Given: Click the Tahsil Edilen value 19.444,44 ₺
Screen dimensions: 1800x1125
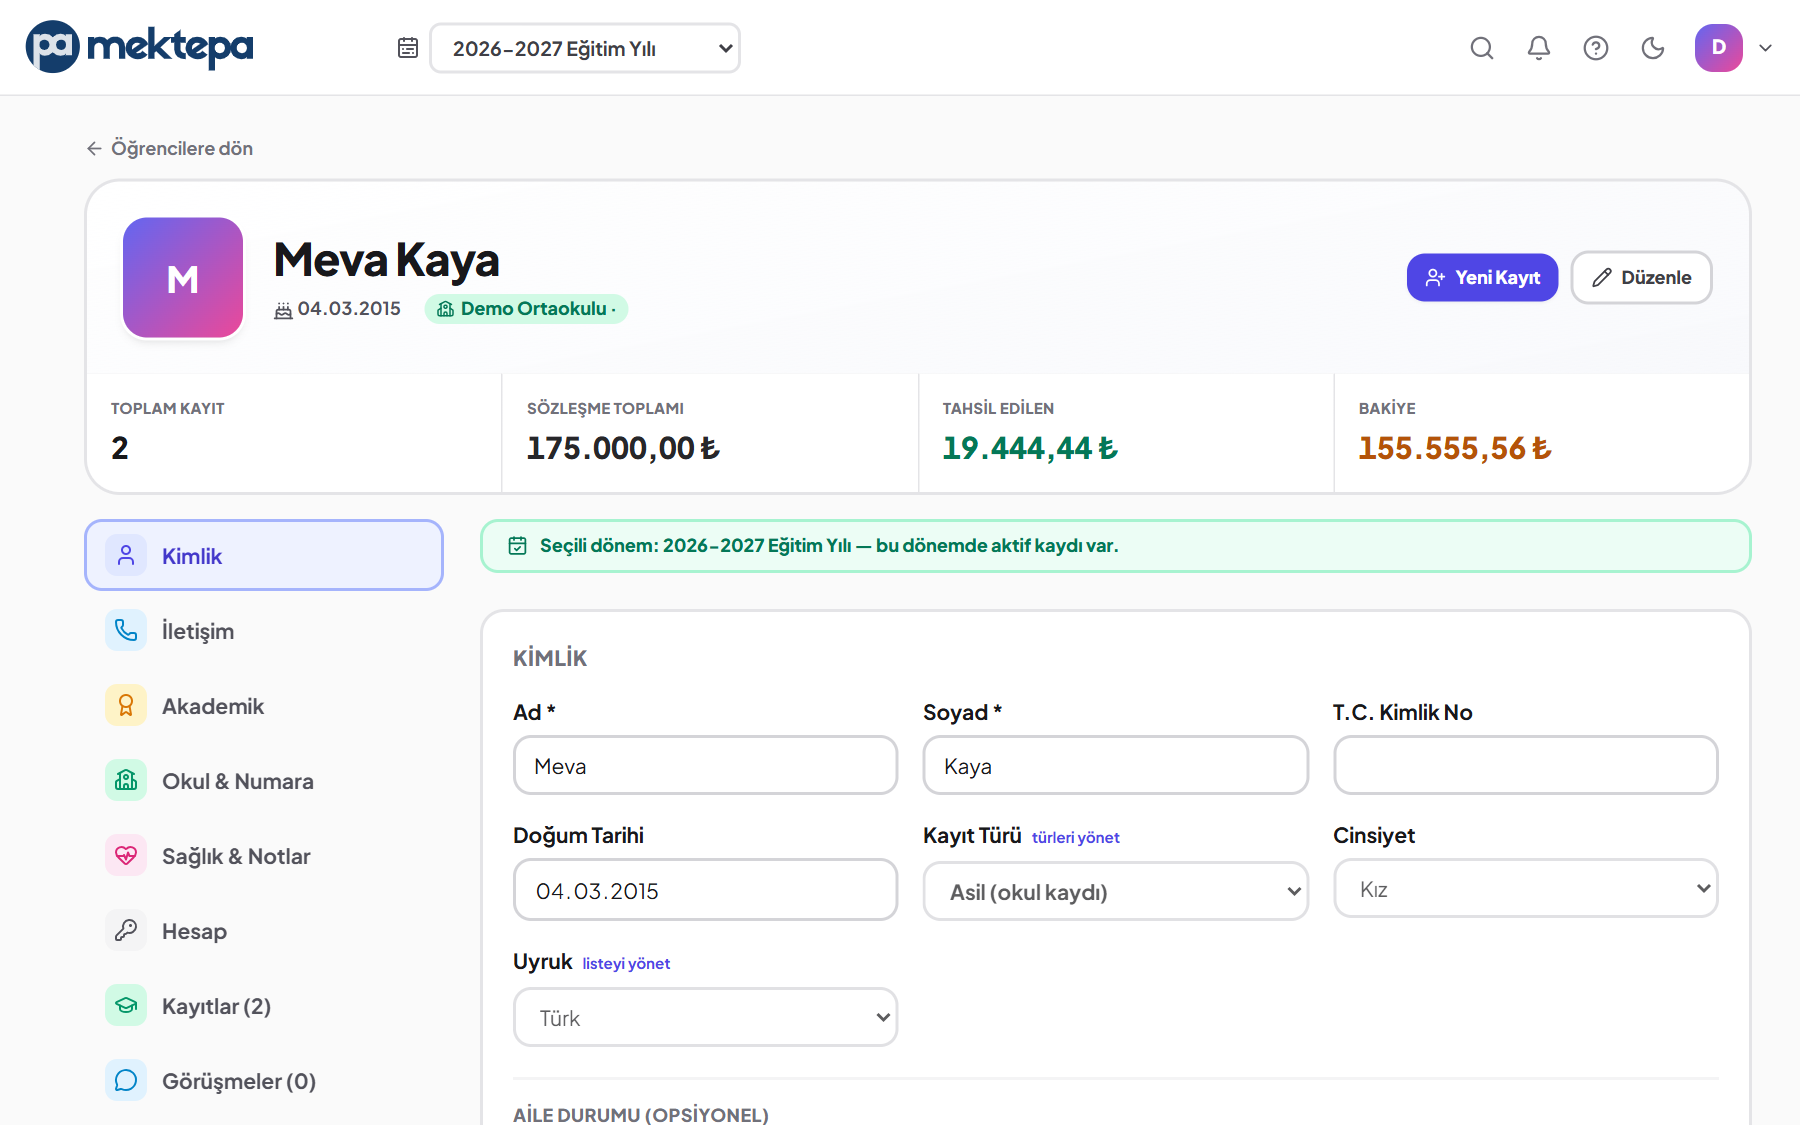Looking at the screenshot, I should 1030,448.
